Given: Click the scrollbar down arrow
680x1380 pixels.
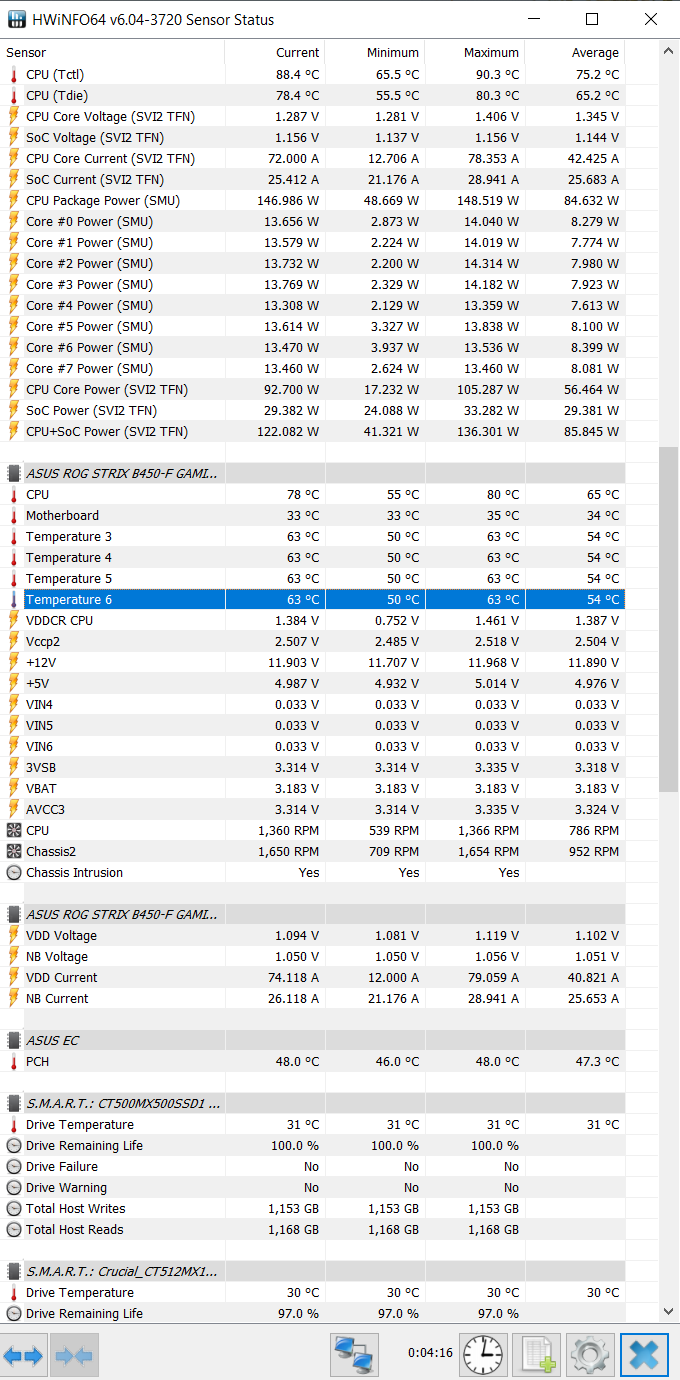Looking at the screenshot, I should tap(669, 1312).
